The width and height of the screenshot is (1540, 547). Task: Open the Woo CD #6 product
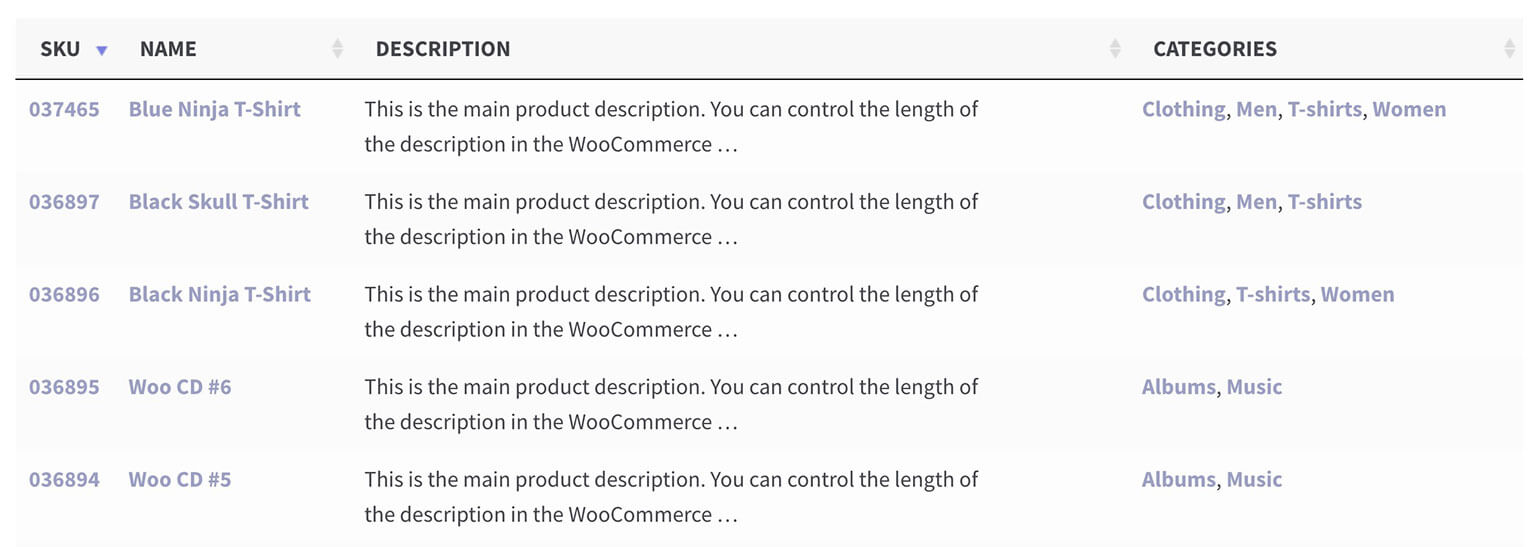coord(180,386)
